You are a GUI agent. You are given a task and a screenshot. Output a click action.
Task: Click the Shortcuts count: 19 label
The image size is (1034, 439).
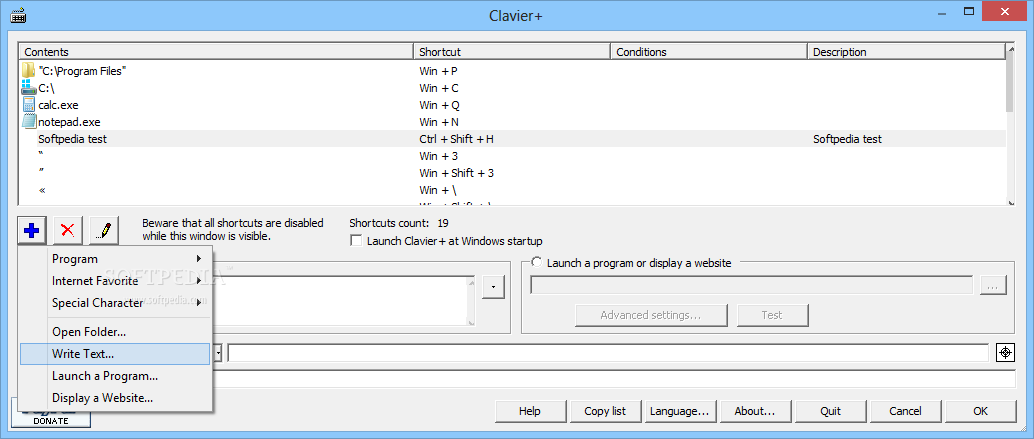399,223
